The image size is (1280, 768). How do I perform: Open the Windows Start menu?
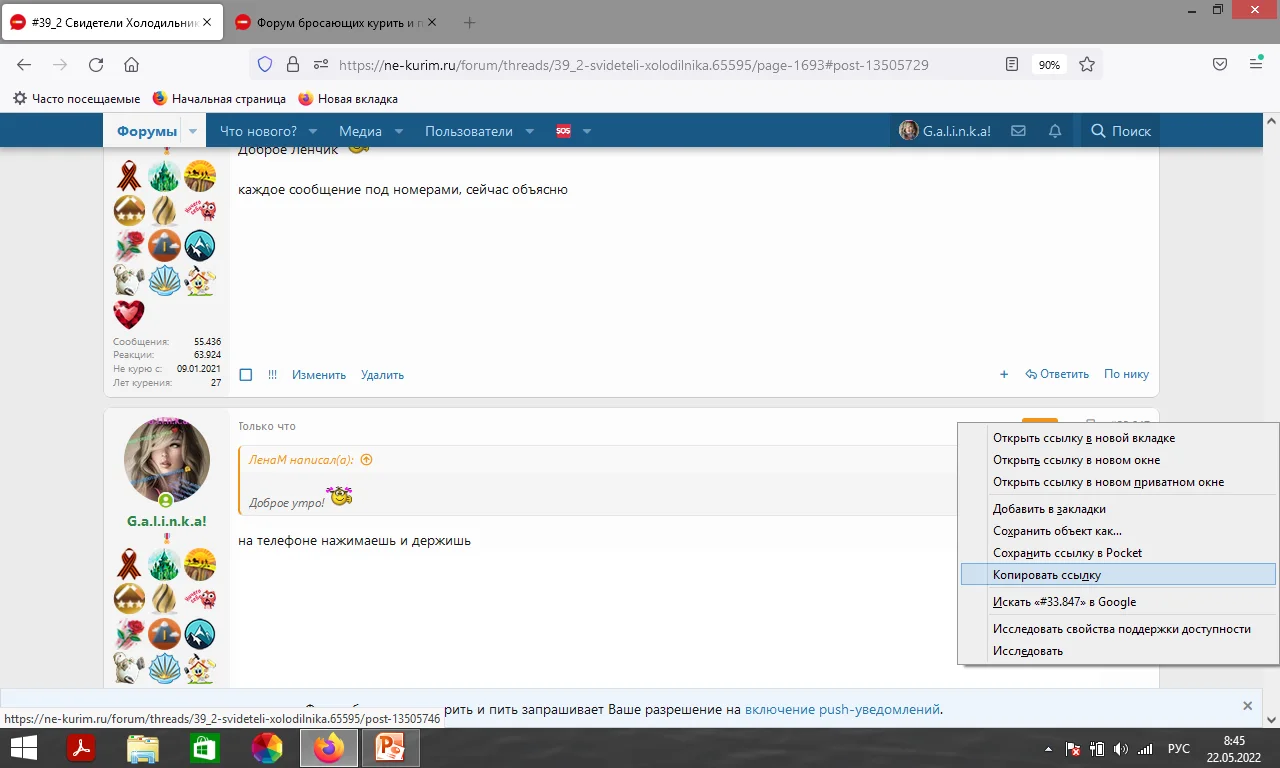click(23, 747)
